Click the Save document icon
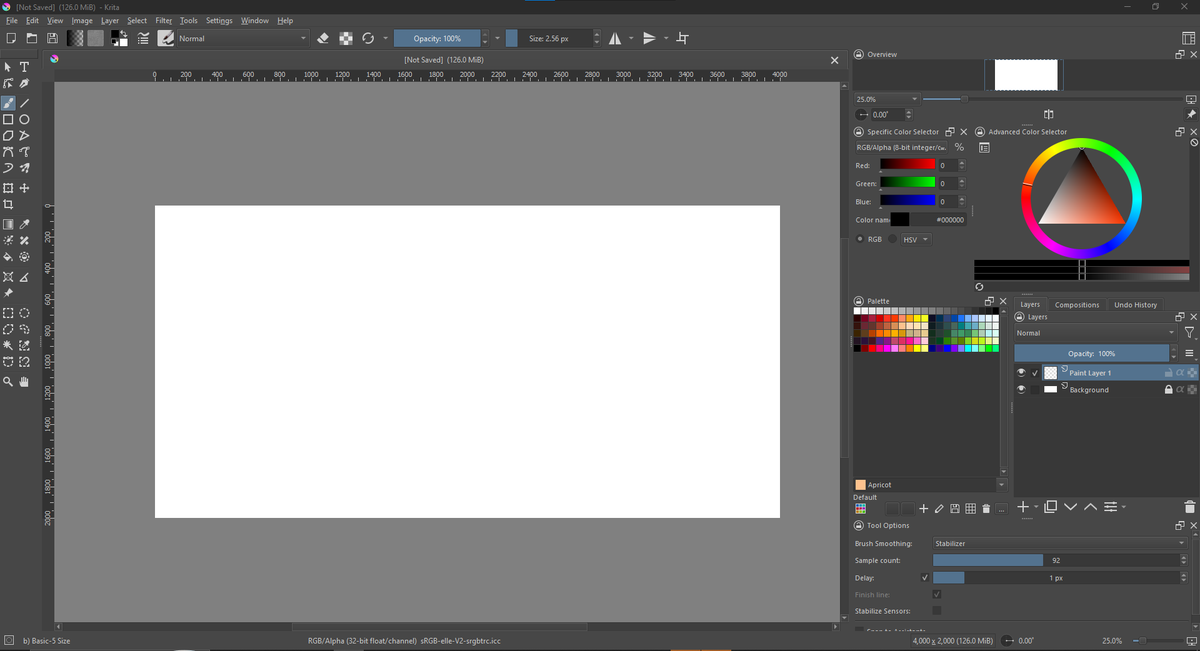The image size is (1200, 651). click(x=52, y=38)
